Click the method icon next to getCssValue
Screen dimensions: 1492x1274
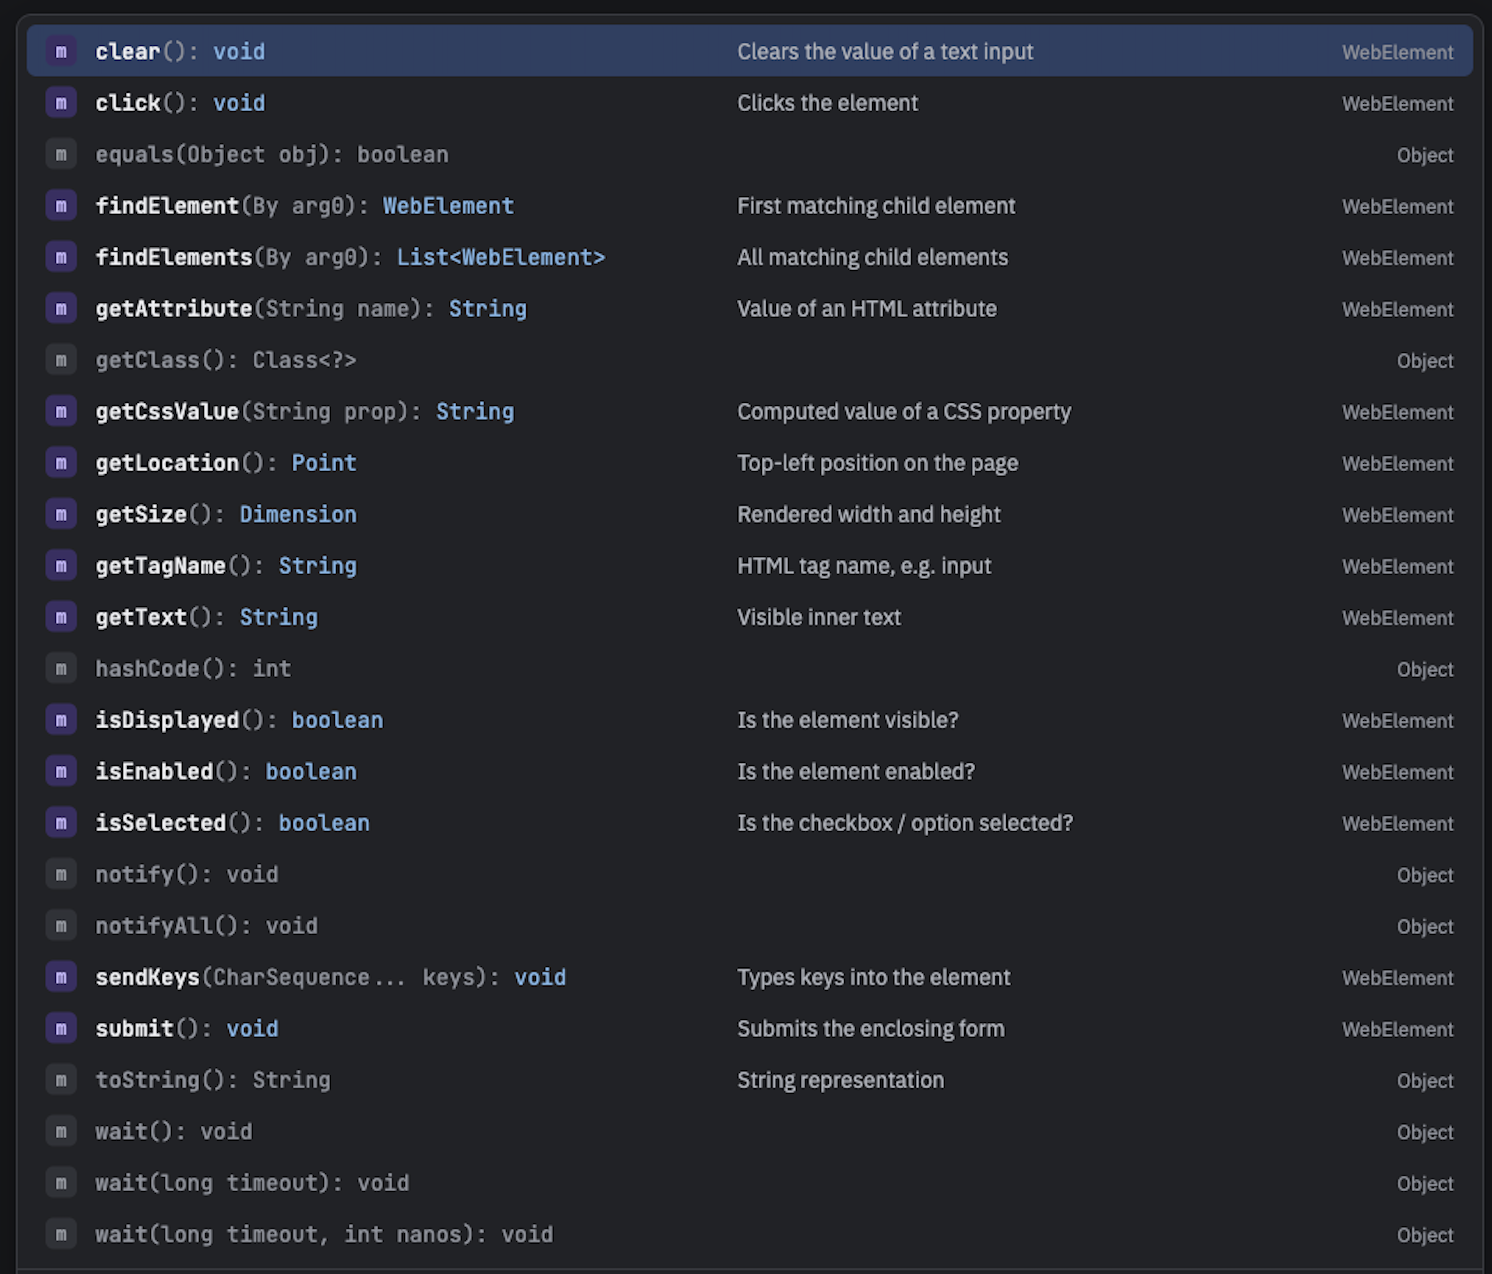click(x=61, y=411)
